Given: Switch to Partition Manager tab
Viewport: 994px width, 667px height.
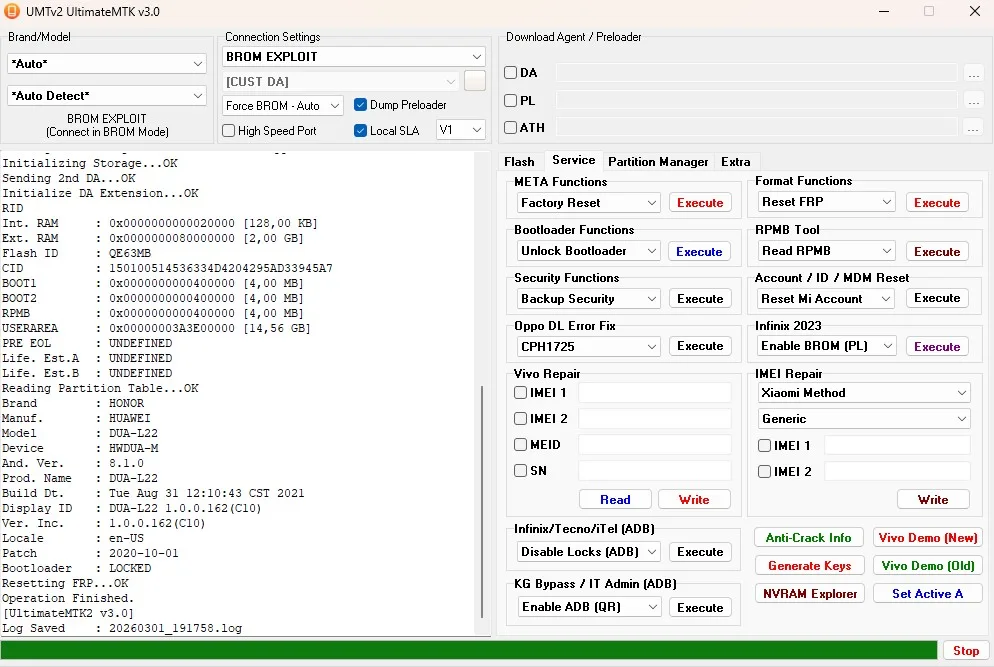Looking at the screenshot, I should 658,162.
